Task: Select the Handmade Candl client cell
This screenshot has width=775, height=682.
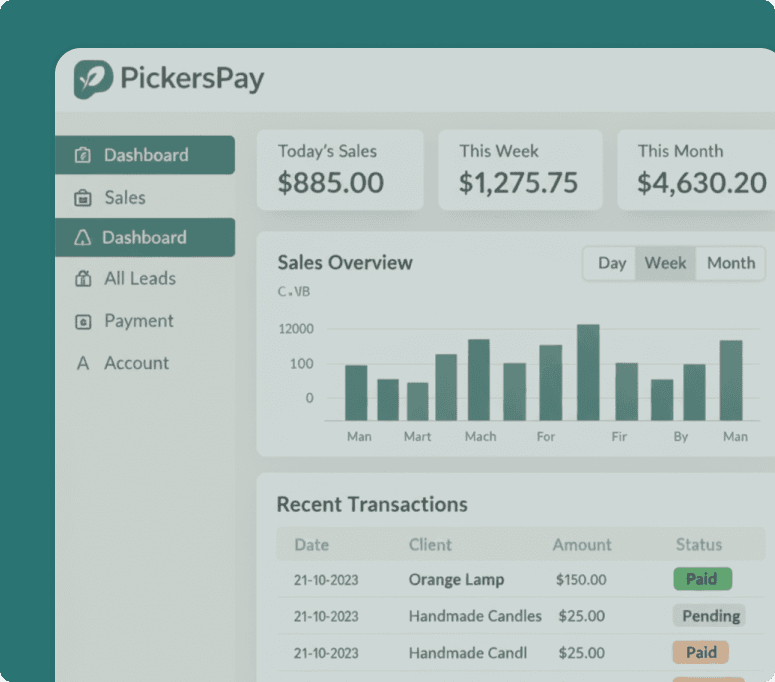Action: 468,653
